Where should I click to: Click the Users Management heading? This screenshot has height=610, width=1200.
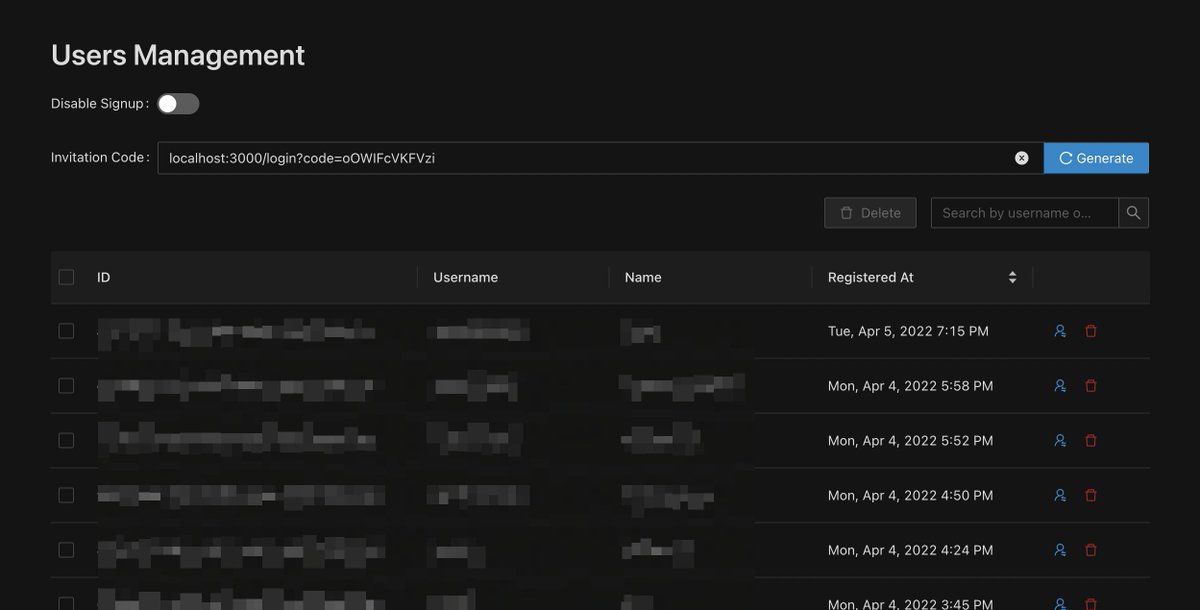[178, 55]
